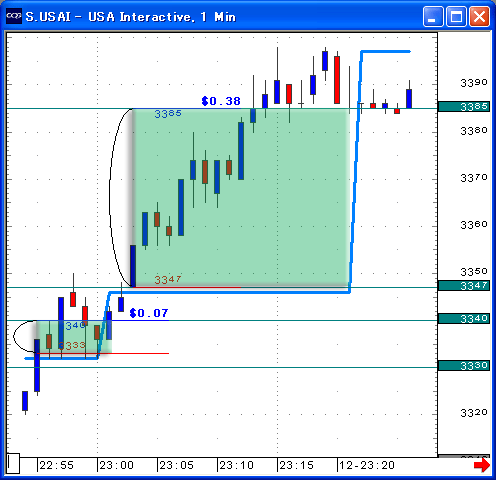Click the brown 3333 label in small zone
The height and width of the screenshot is (480, 496).
pos(72,345)
